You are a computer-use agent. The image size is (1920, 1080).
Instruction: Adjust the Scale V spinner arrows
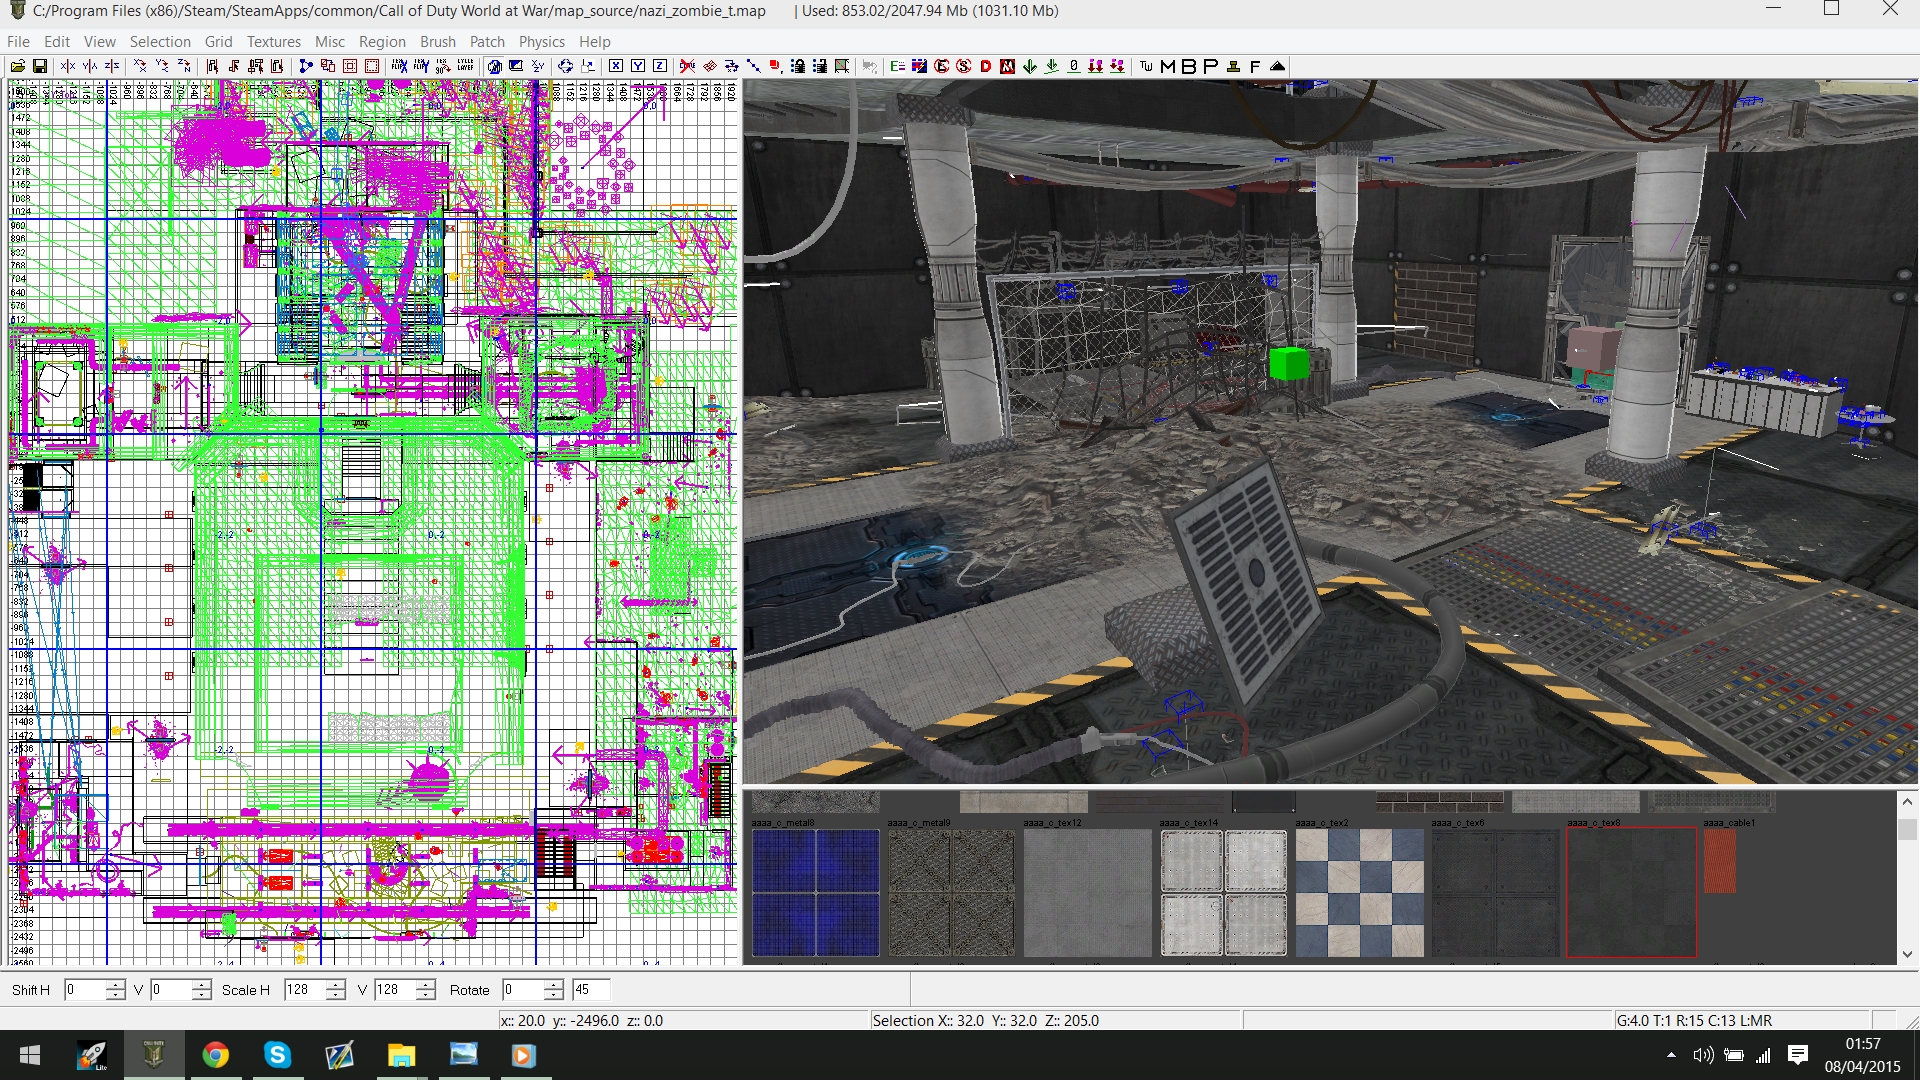point(426,989)
